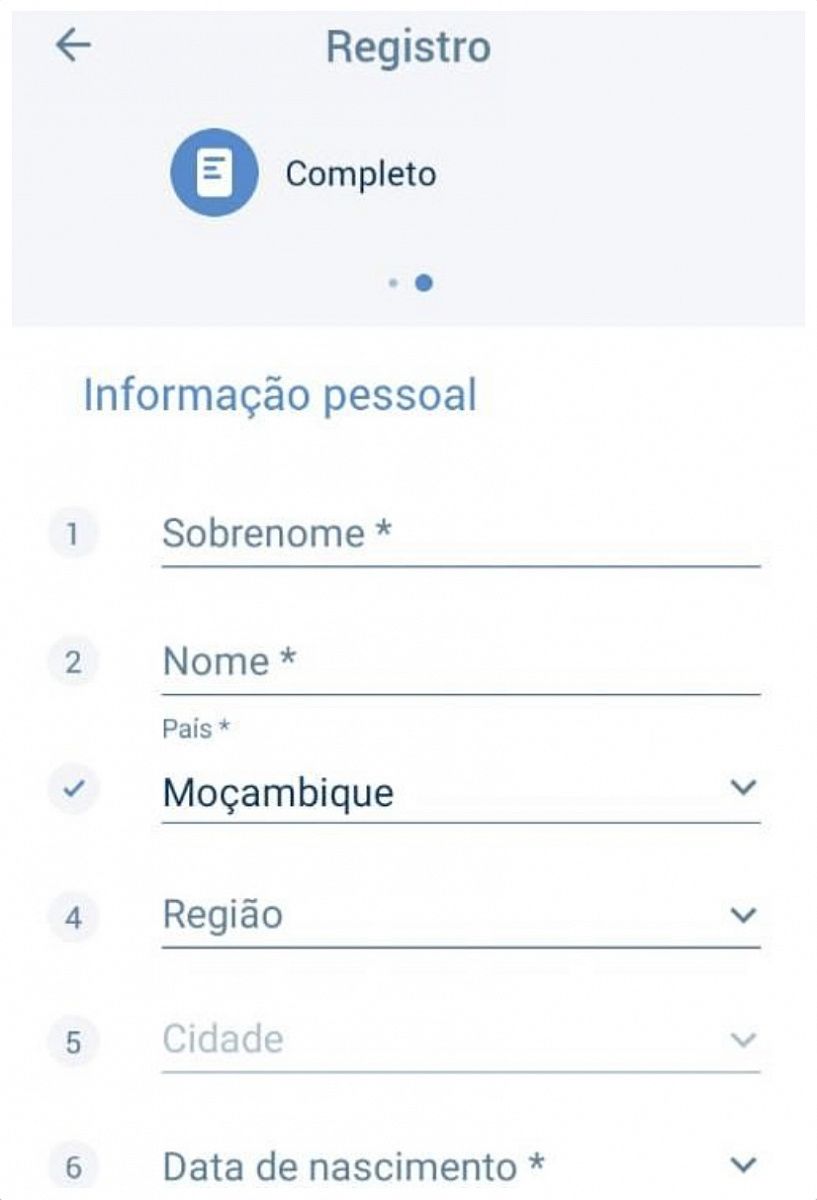Image resolution: width=817 pixels, height=1200 pixels.
Task: Tap the checkmark badge beside País
Action: tap(72, 790)
